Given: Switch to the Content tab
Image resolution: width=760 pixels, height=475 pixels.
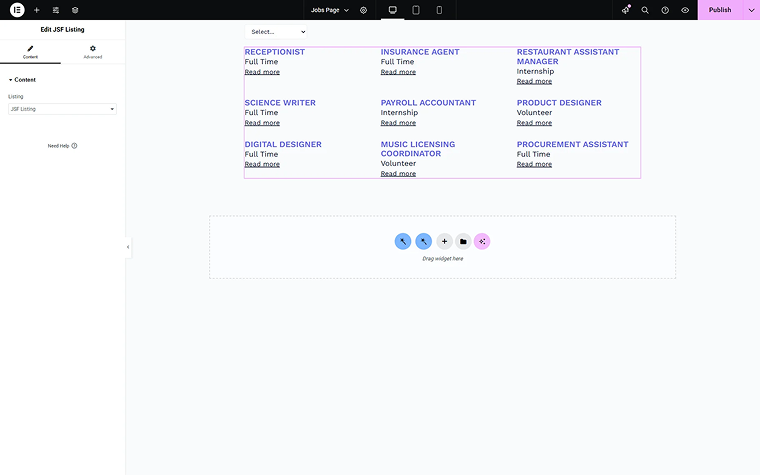Looking at the screenshot, I should coord(30,52).
